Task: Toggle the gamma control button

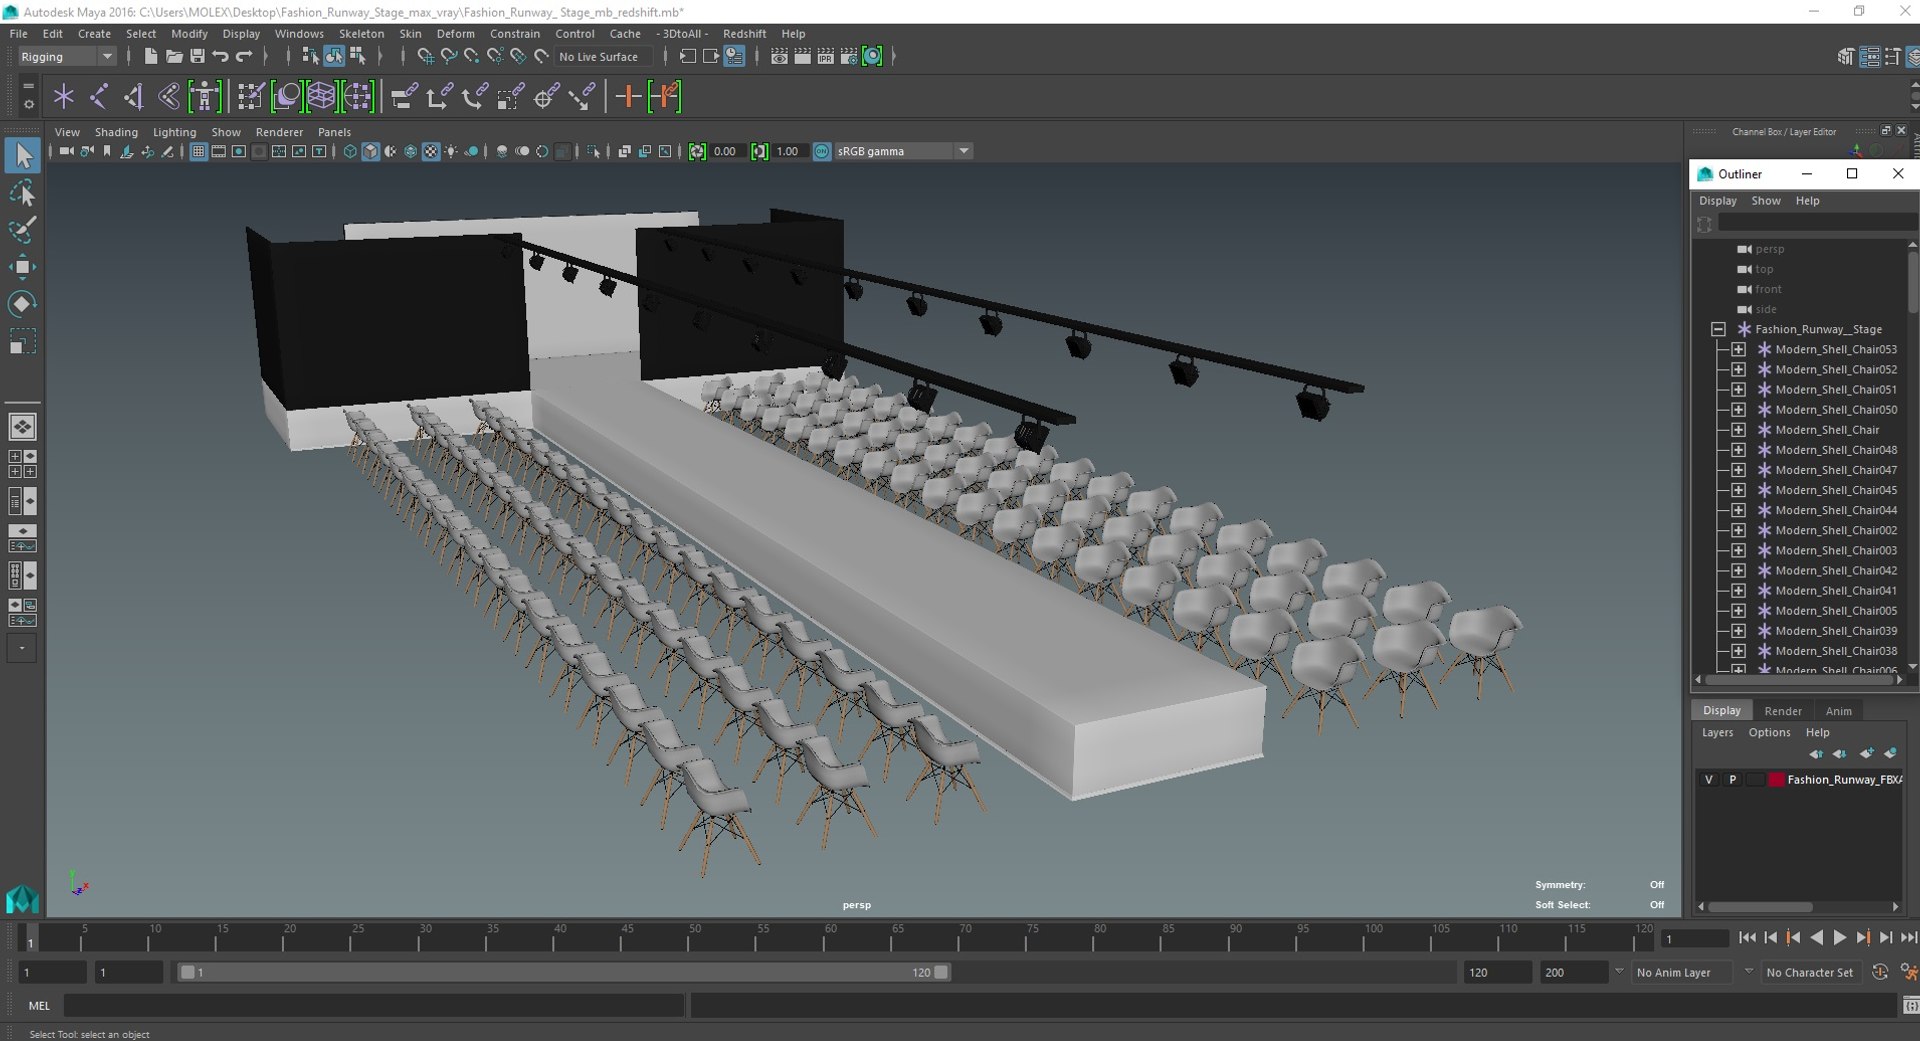Action: (760, 152)
